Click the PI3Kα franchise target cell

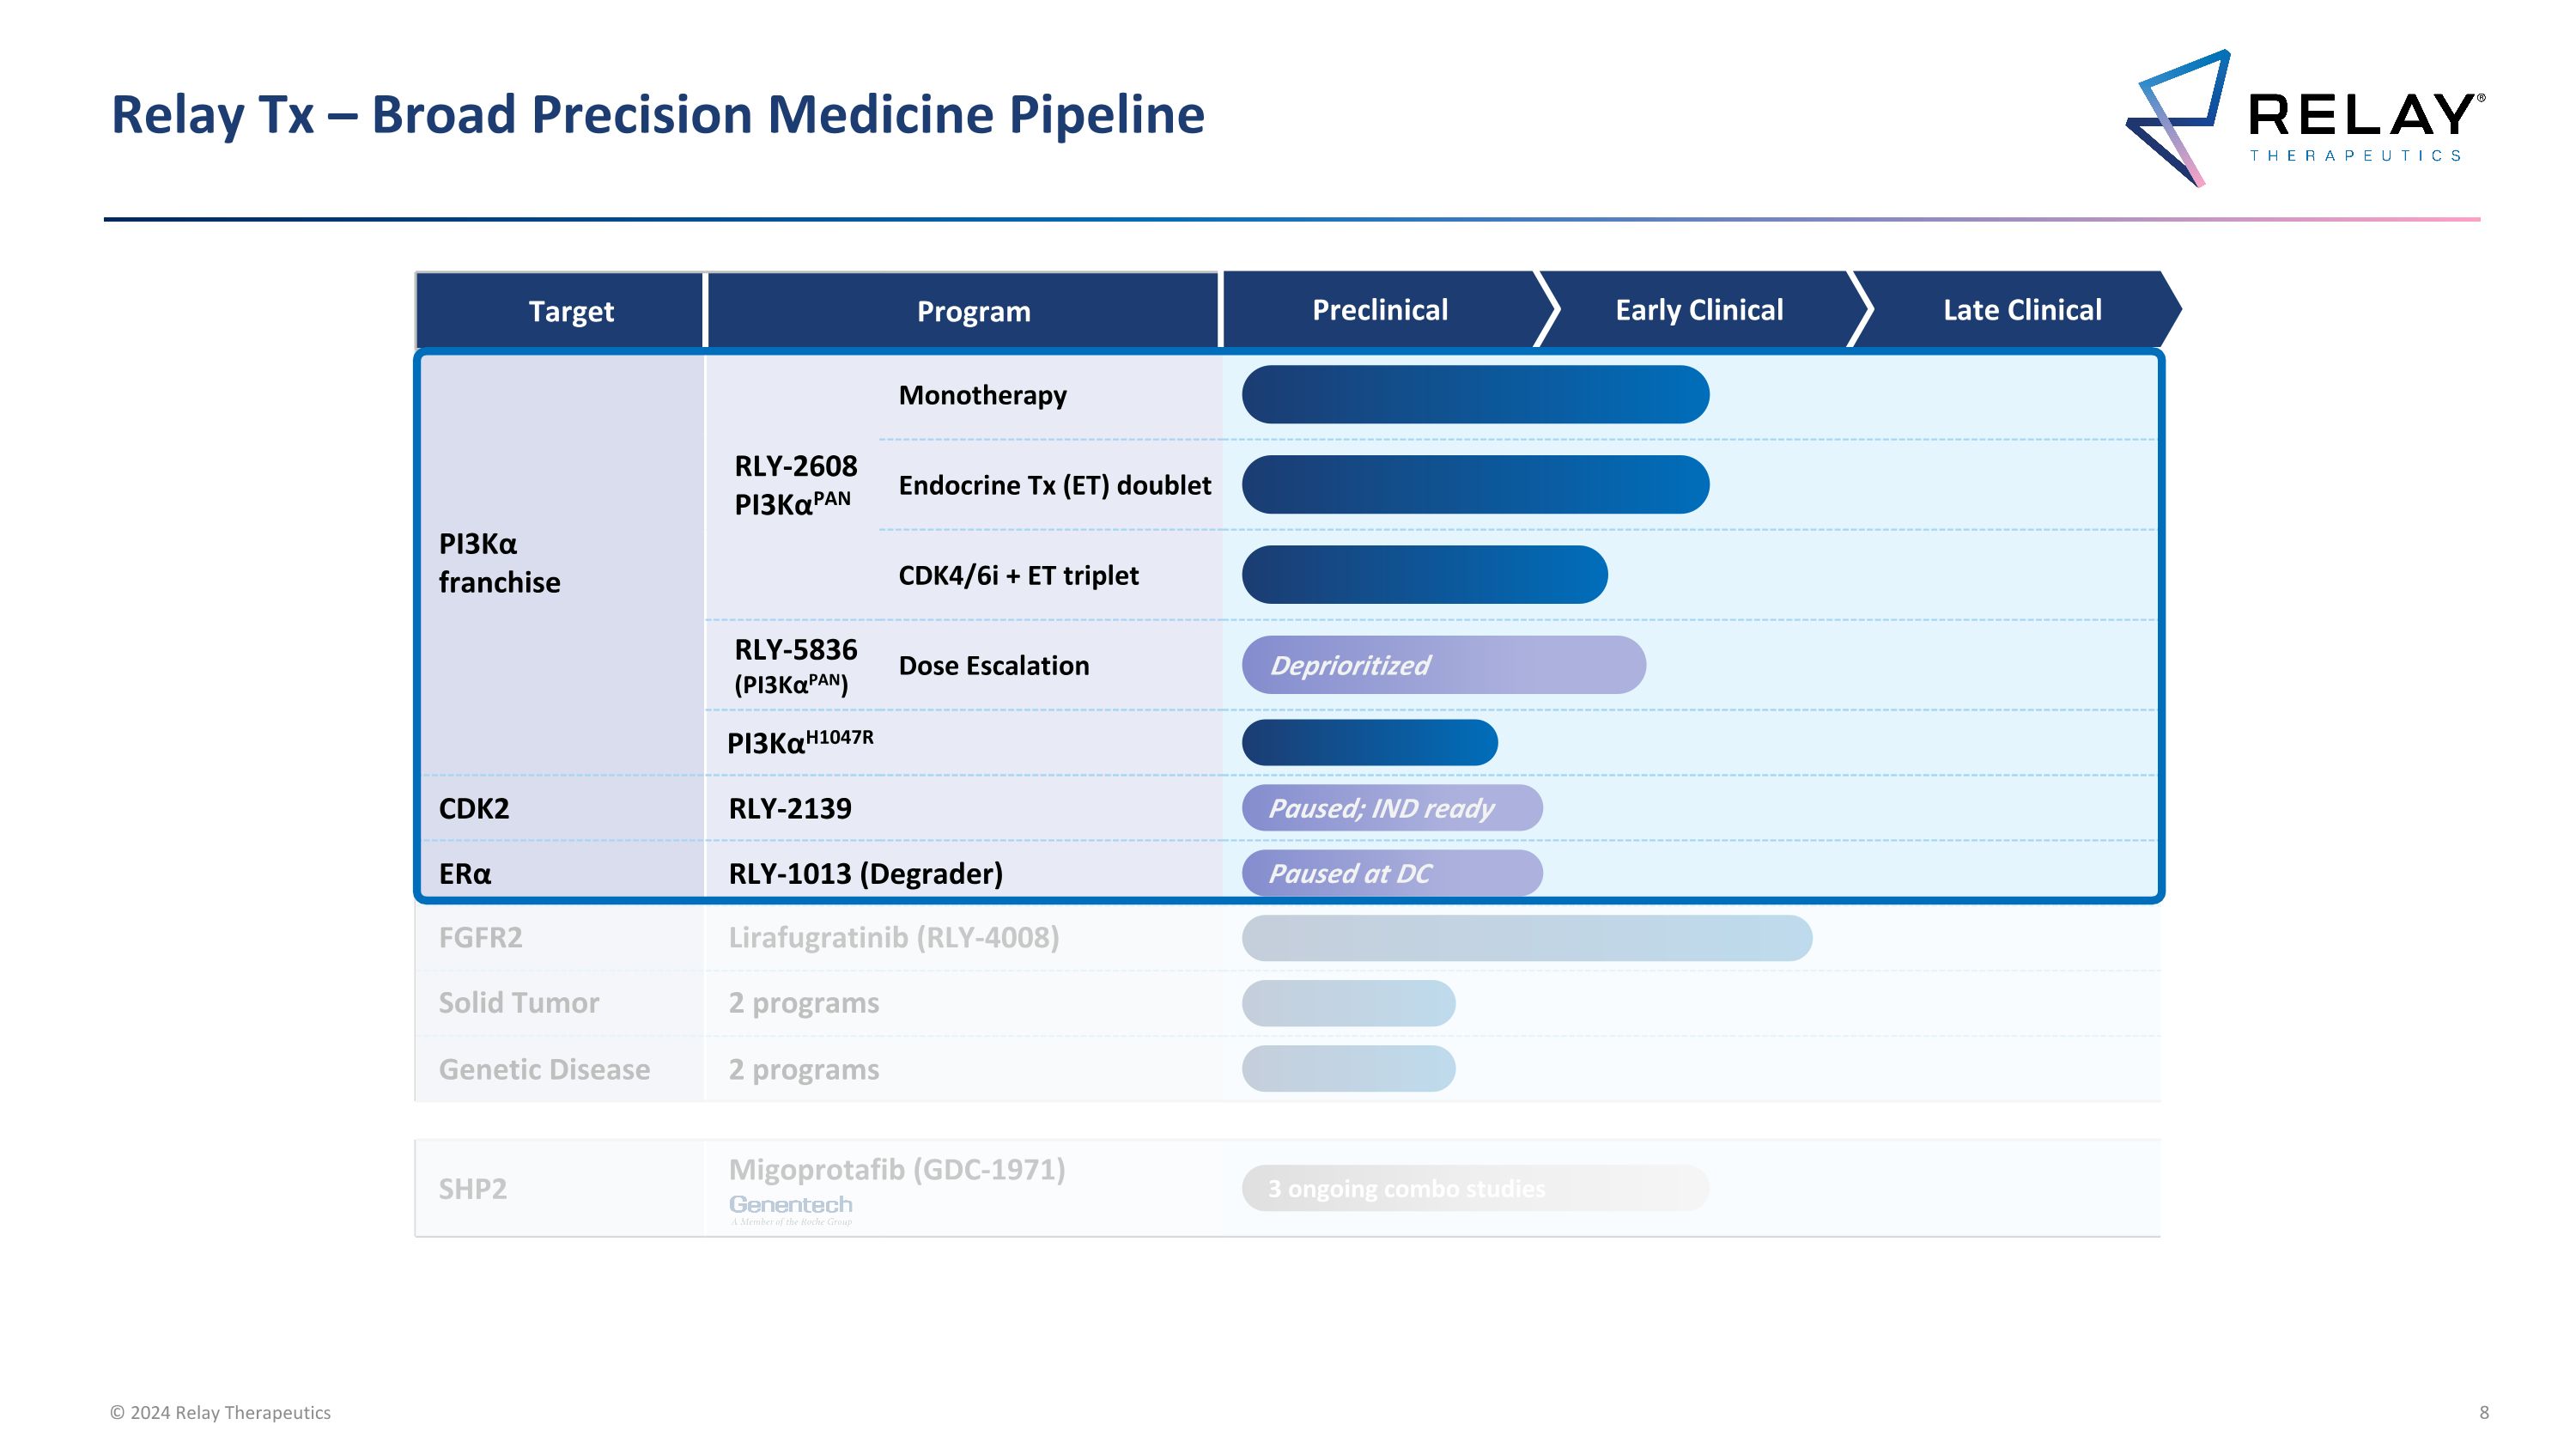[499, 563]
